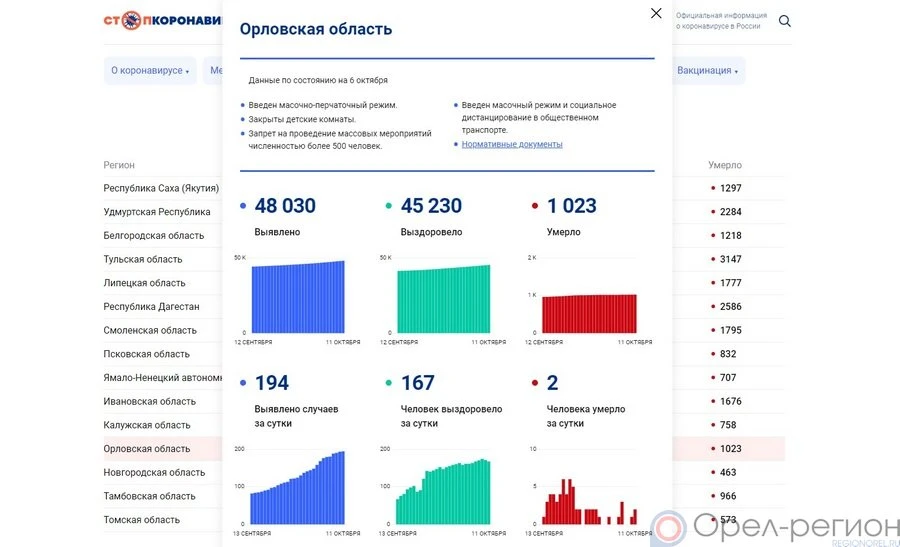
Task: Expand the О коронавирусе menu
Action: (150, 71)
